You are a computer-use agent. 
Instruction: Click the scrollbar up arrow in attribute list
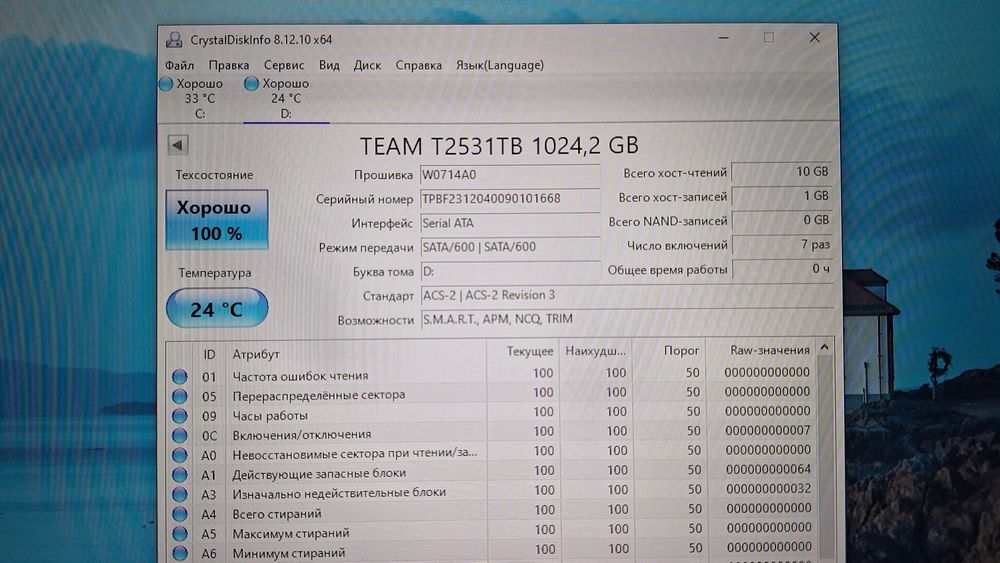[825, 347]
